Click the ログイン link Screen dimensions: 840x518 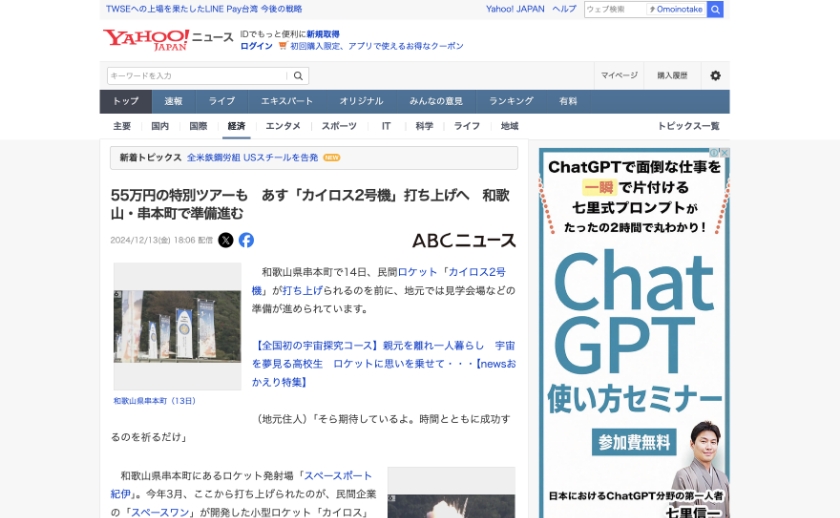[256, 46]
